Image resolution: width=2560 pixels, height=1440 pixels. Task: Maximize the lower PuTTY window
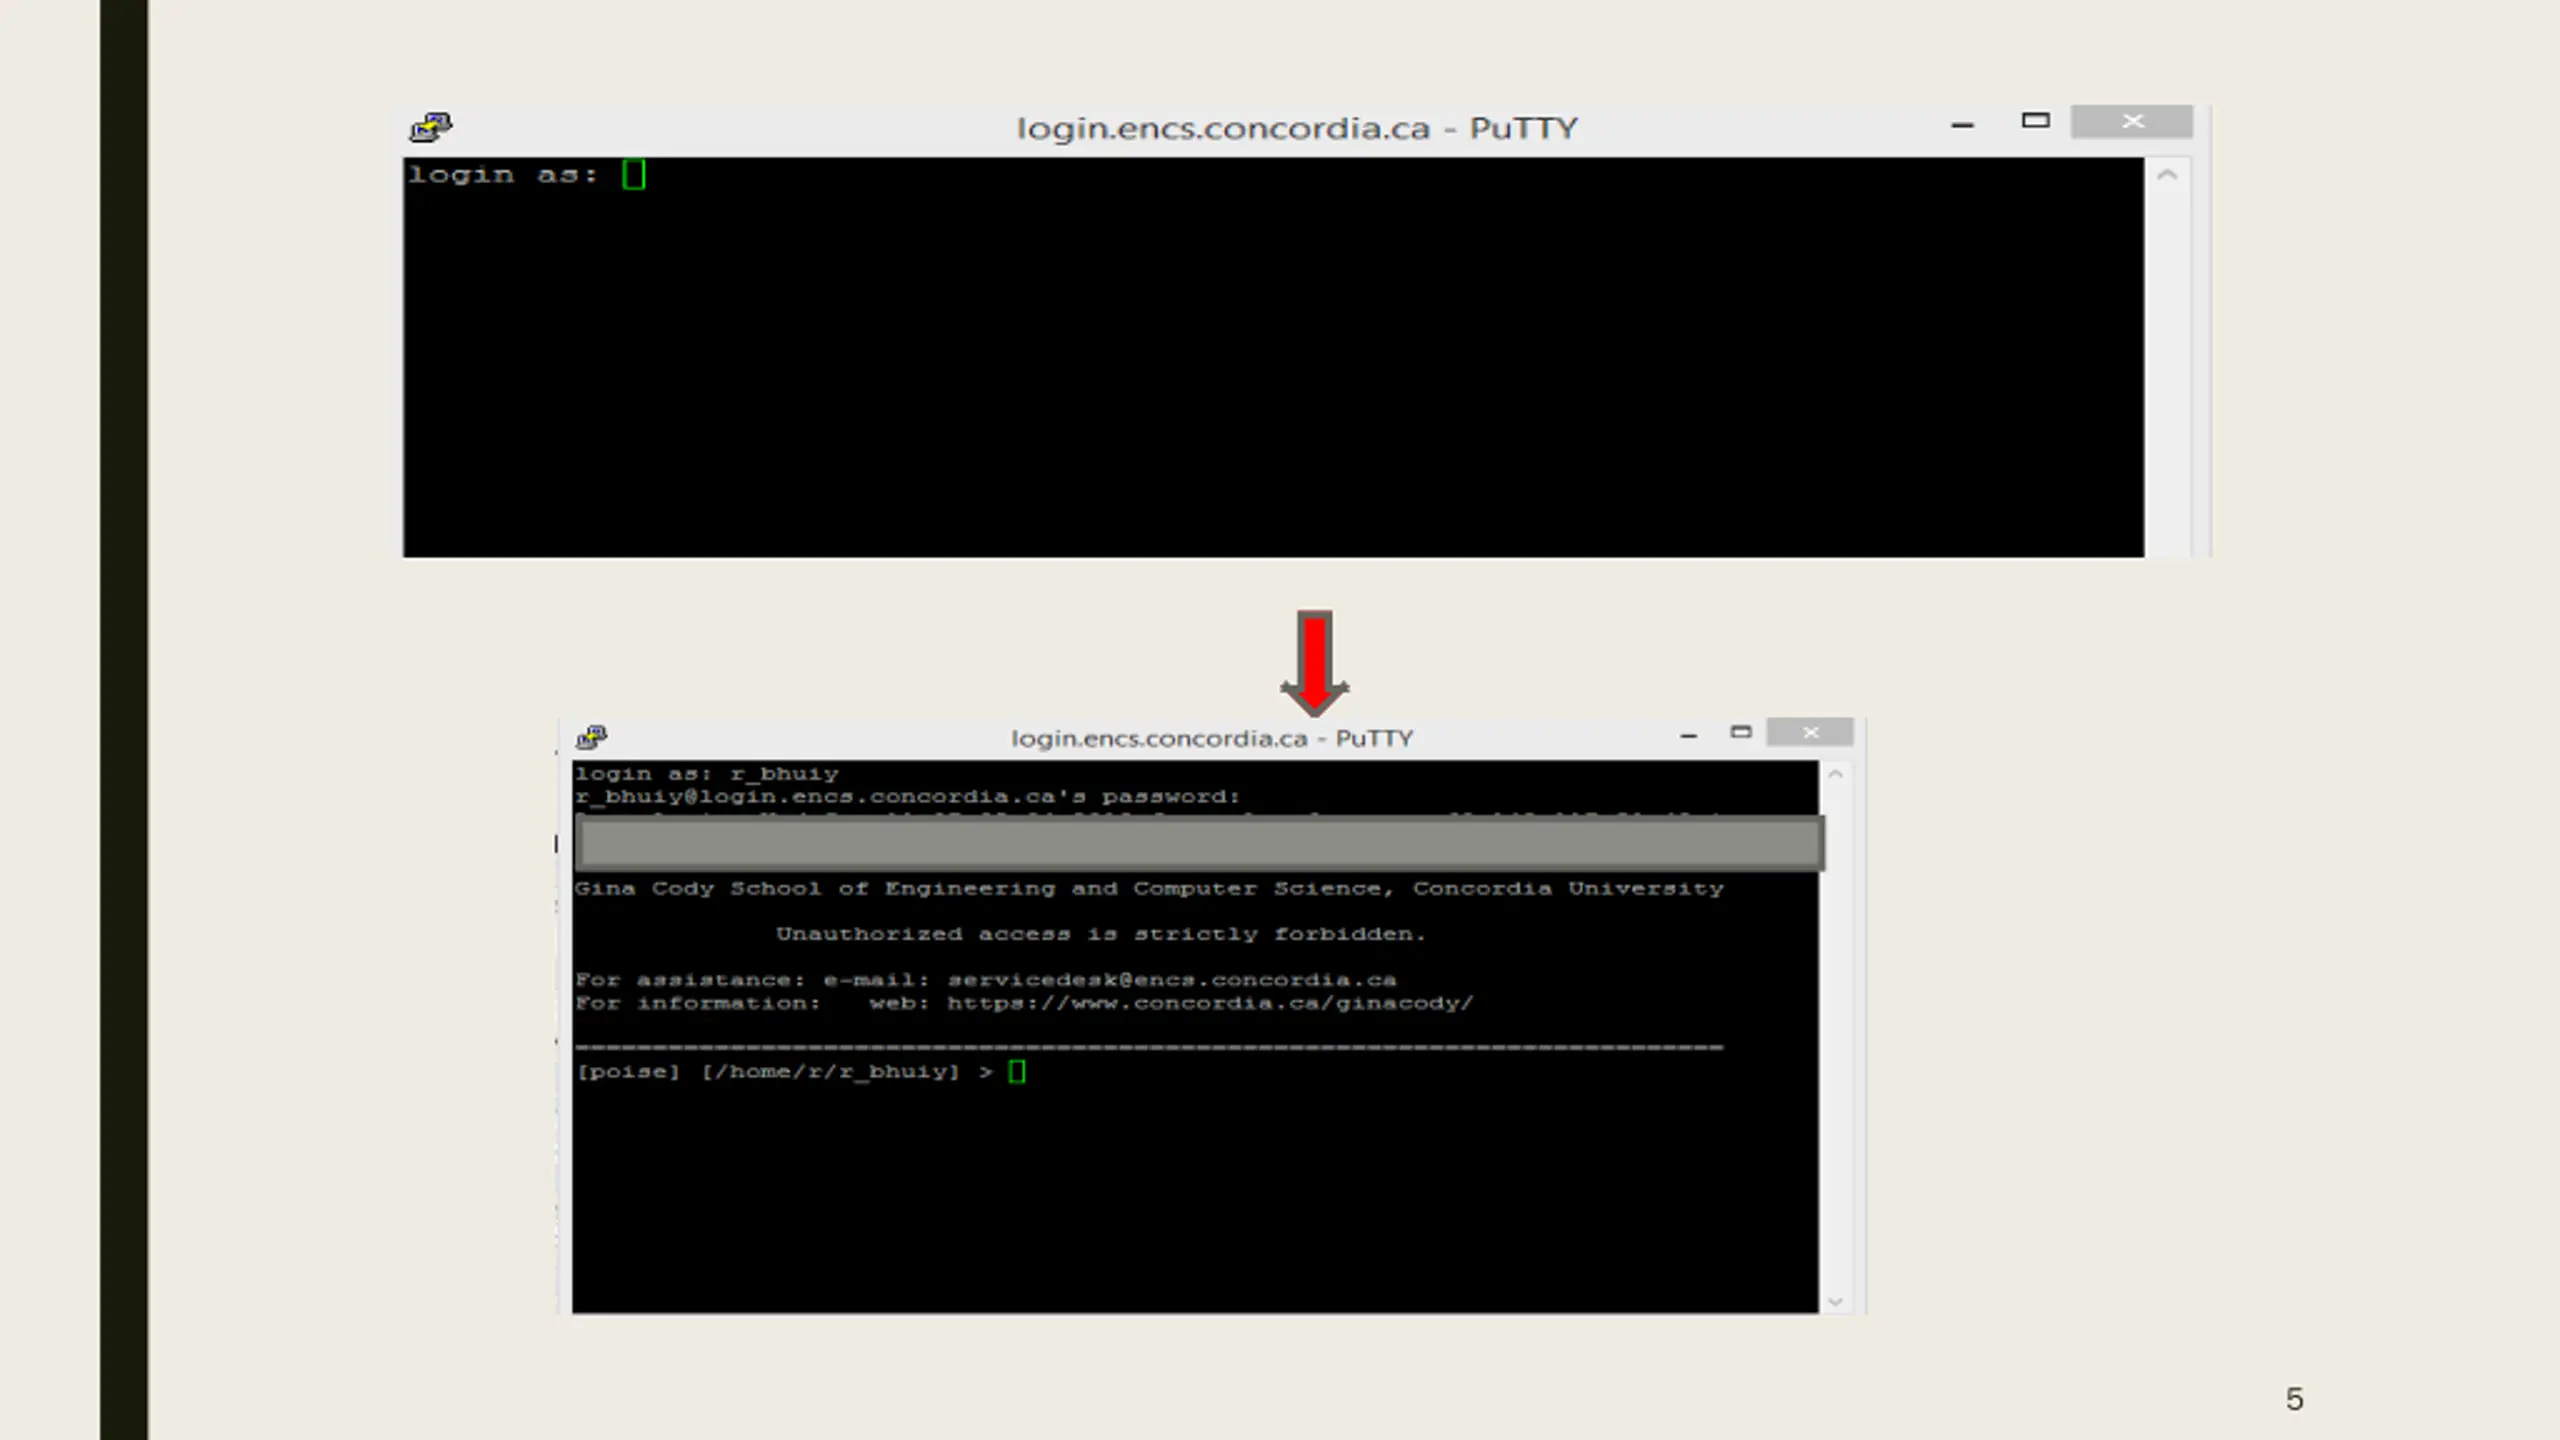tap(1741, 732)
